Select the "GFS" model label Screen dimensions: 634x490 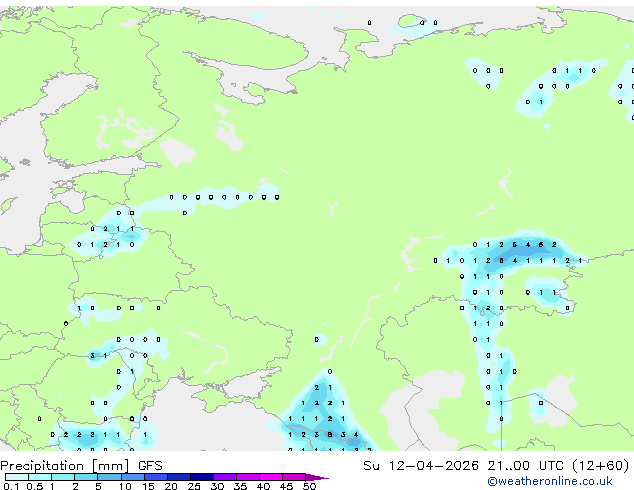[x=150, y=466]
